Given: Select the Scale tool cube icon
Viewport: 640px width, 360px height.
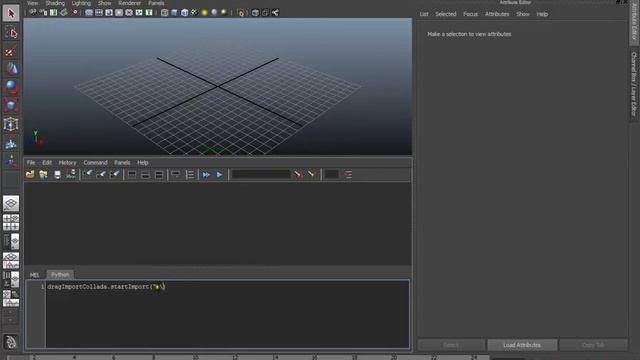Looking at the screenshot, I should click(11, 105).
